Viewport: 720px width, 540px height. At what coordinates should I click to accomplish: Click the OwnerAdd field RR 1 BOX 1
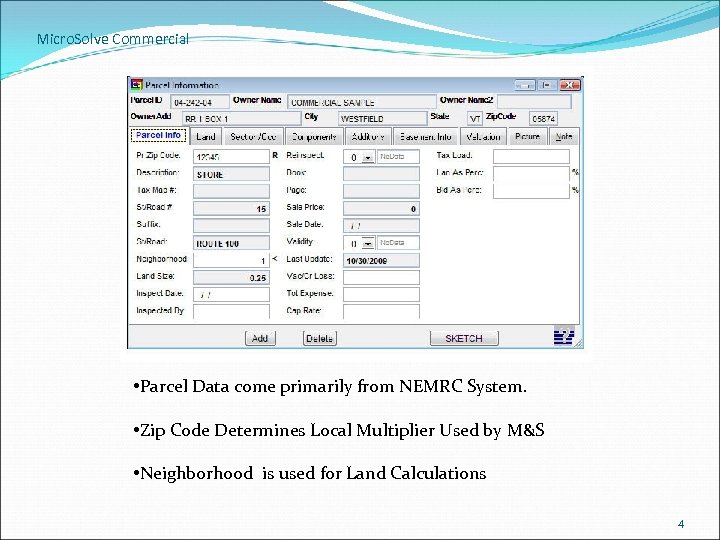pos(242,118)
